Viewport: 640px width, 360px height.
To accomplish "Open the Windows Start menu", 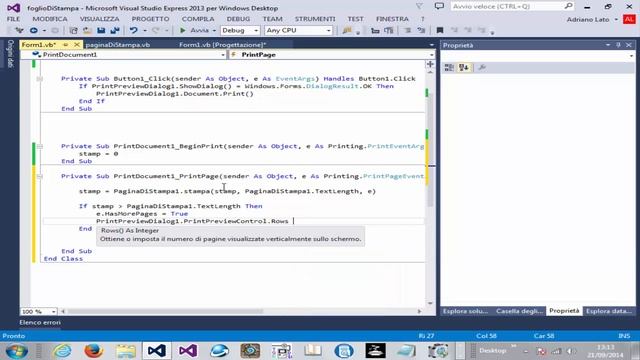I will [x=17, y=351].
